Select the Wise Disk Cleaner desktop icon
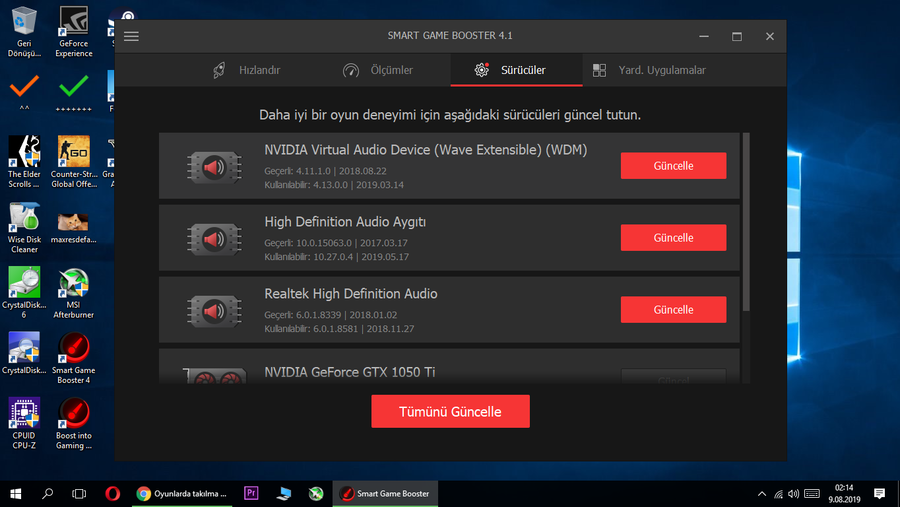The image size is (900, 507). click(x=24, y=227)
